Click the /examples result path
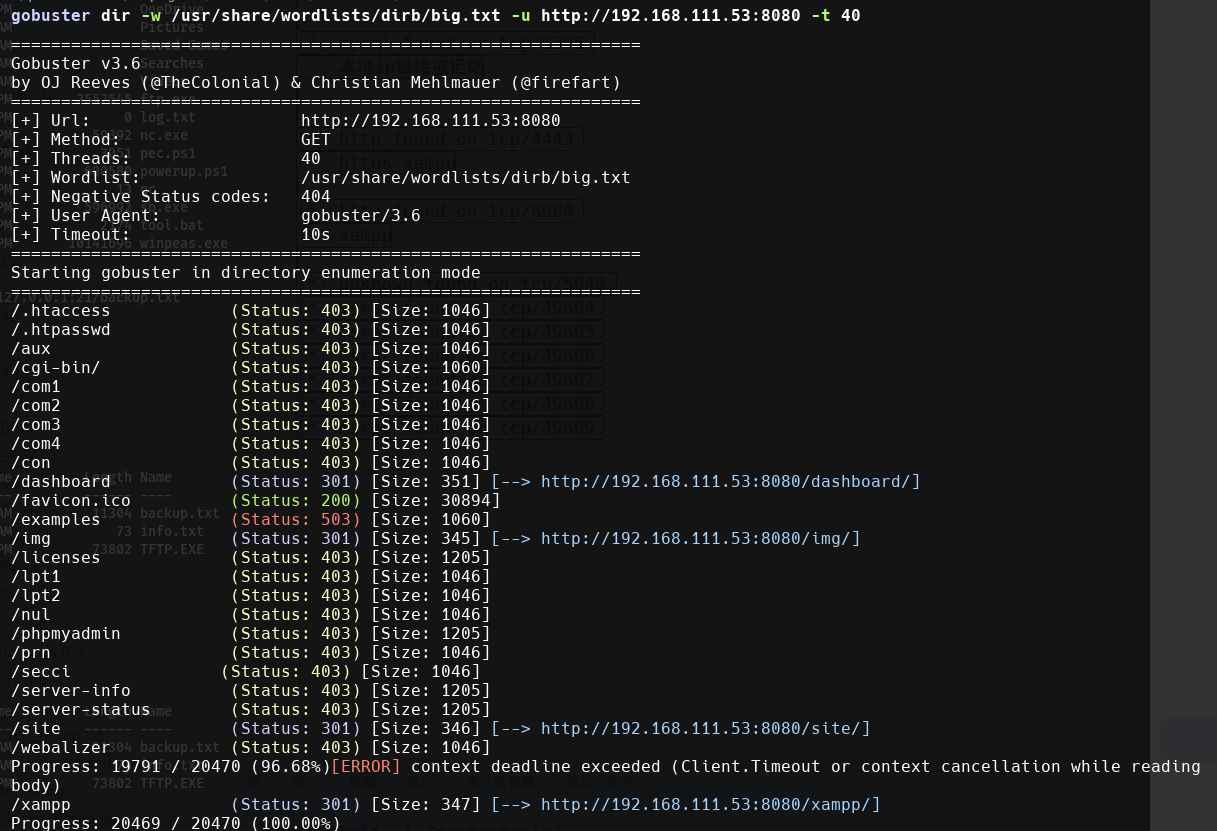The height and width of the screenshot is (831, 1217). click(56, 520)
